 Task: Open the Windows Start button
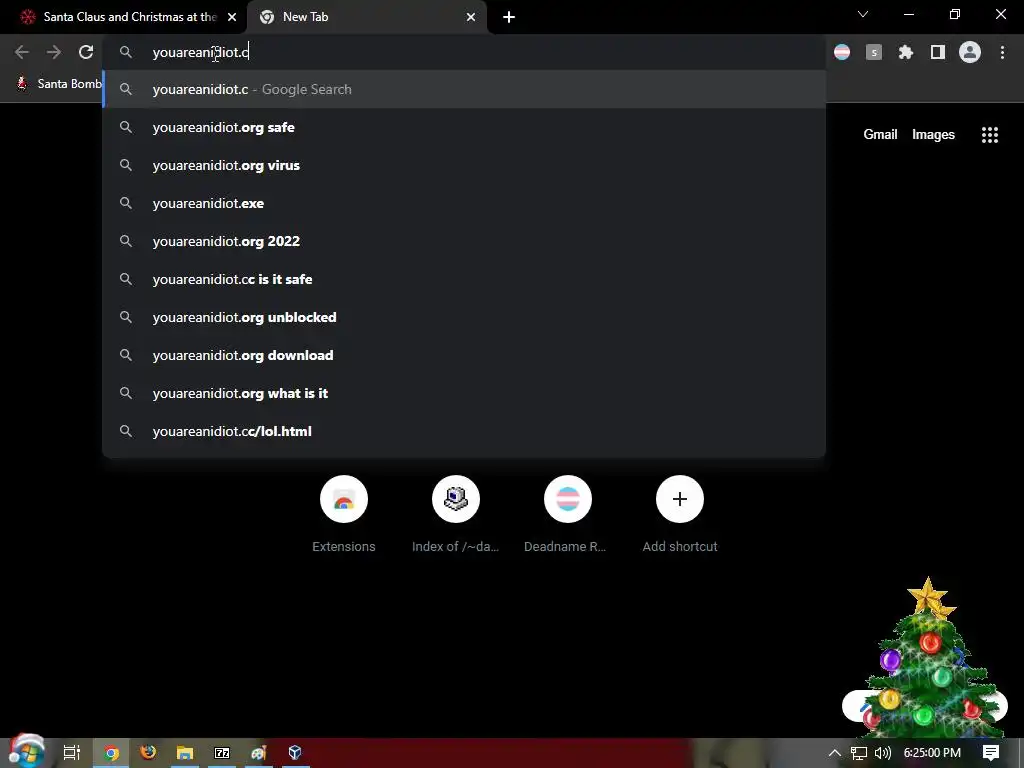coord(26,752)
